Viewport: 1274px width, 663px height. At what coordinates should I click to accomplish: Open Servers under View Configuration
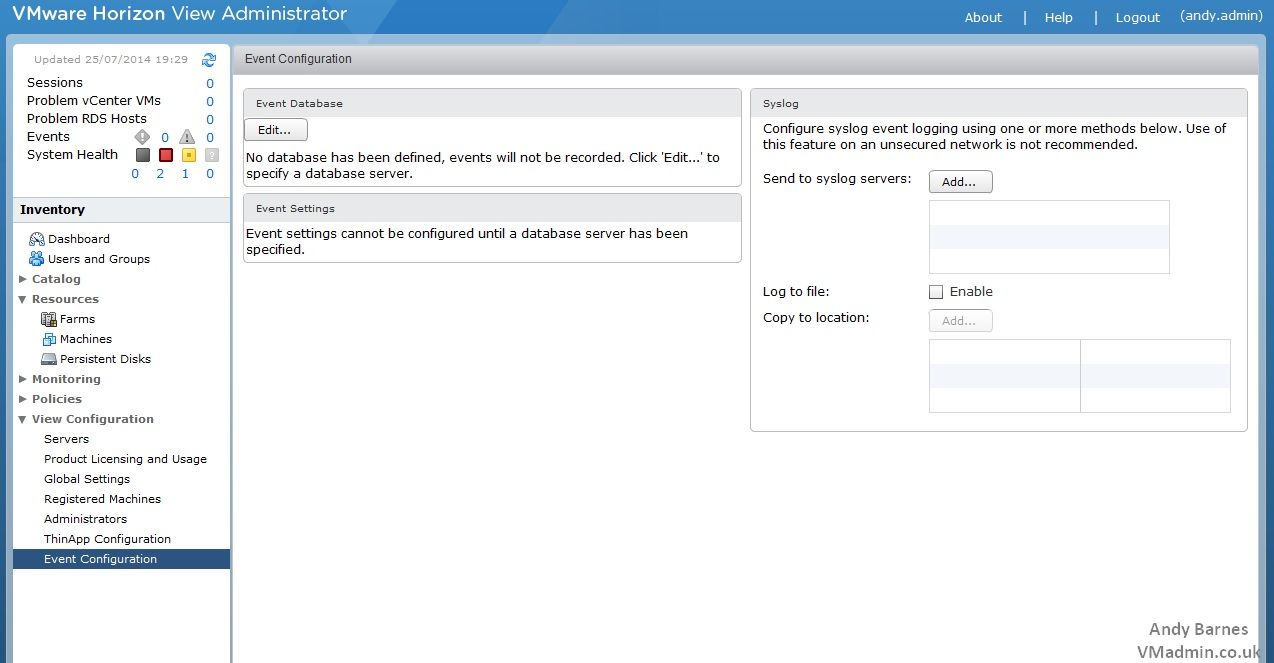coord(66,439)
